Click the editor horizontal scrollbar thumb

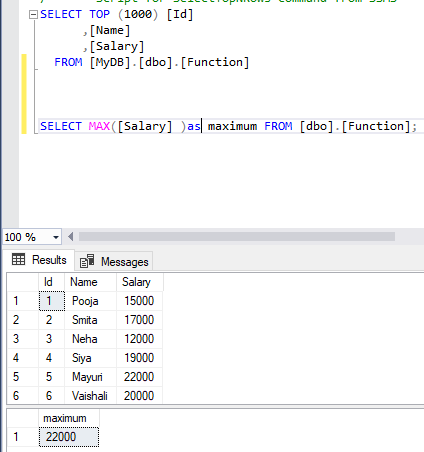(x=237, y=237)
